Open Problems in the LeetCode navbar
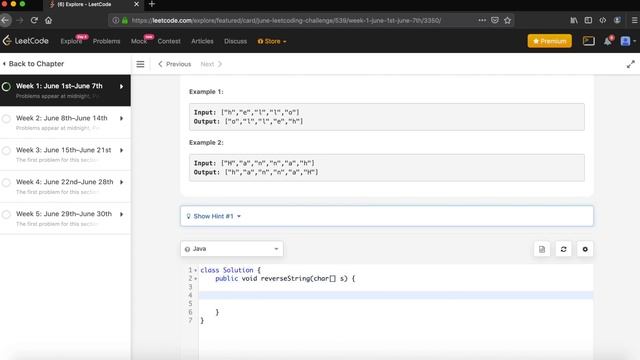640x360 pixels. pyautogui.click(x=107, y=41)
